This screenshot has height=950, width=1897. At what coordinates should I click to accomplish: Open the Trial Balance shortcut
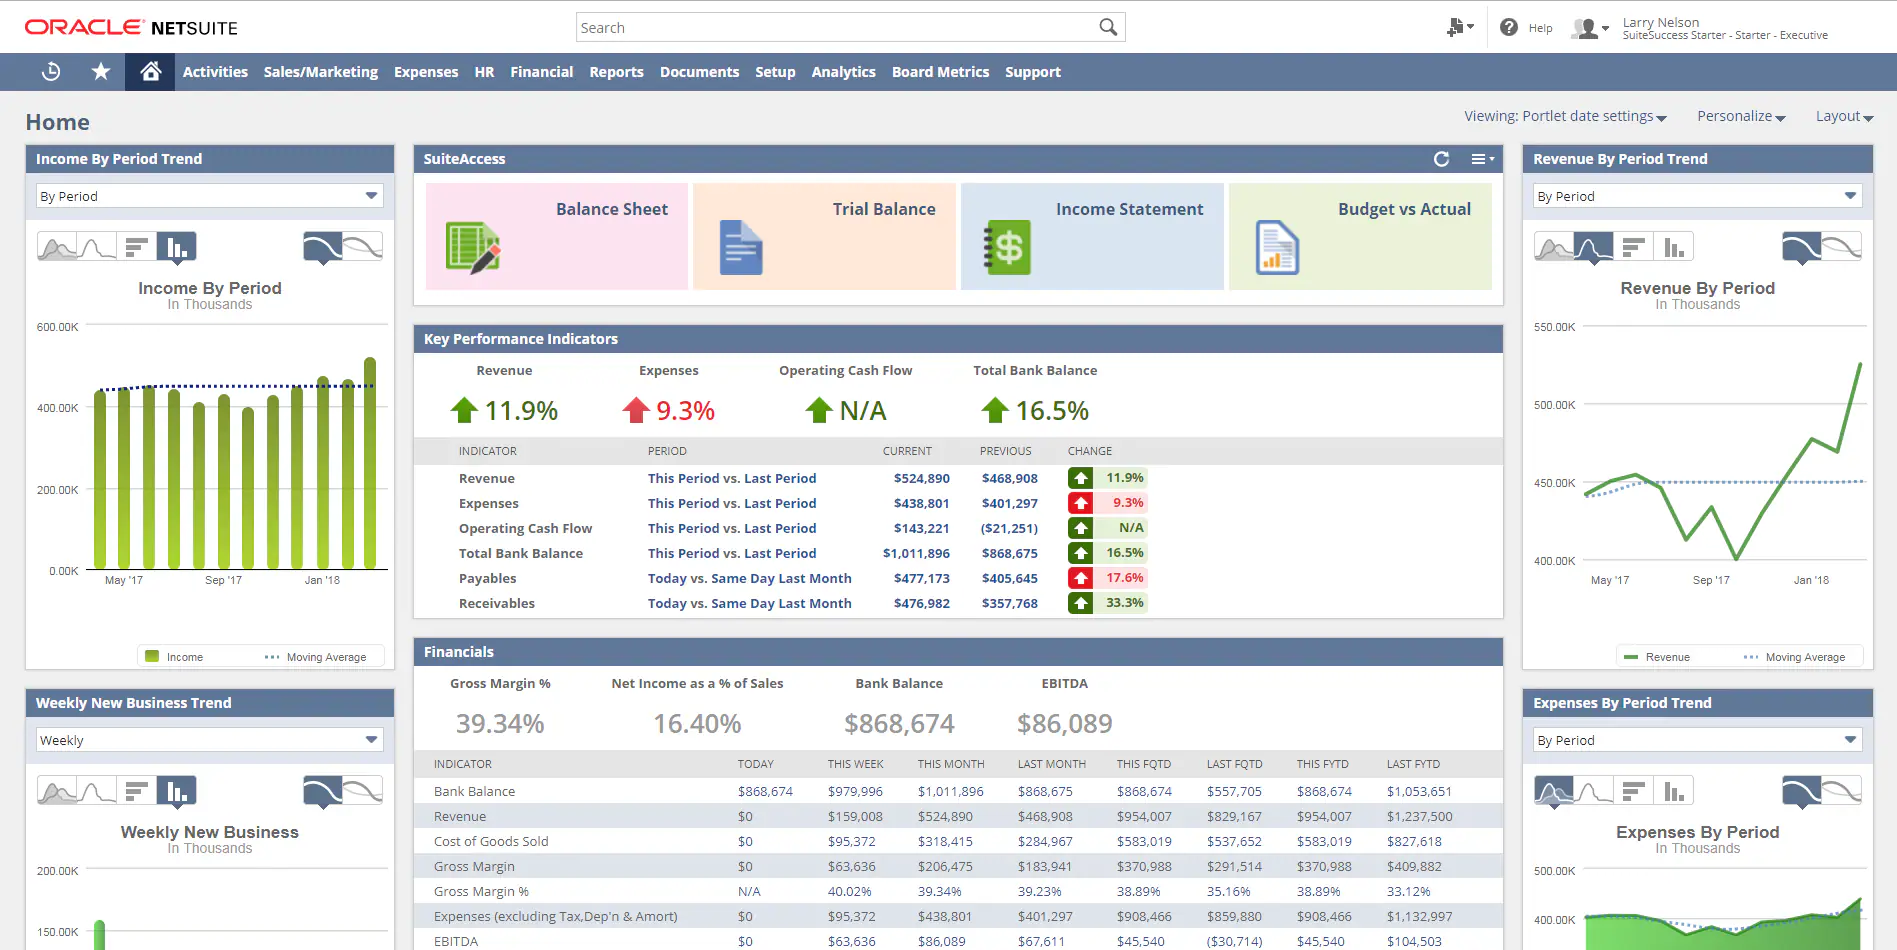(824, 236)
